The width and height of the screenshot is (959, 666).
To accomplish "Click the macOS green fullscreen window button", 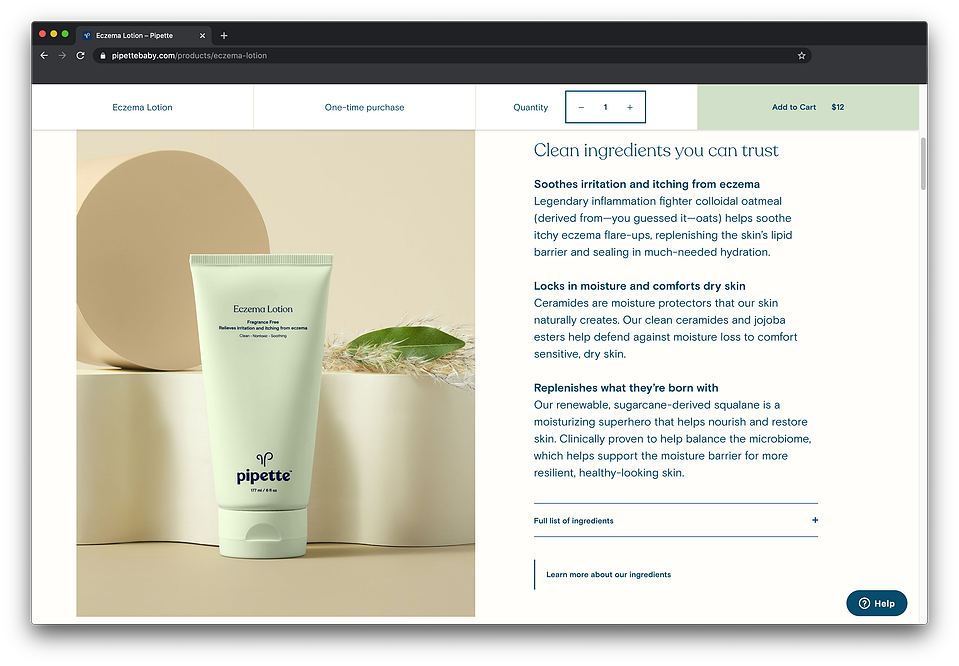I will (65, 34).
